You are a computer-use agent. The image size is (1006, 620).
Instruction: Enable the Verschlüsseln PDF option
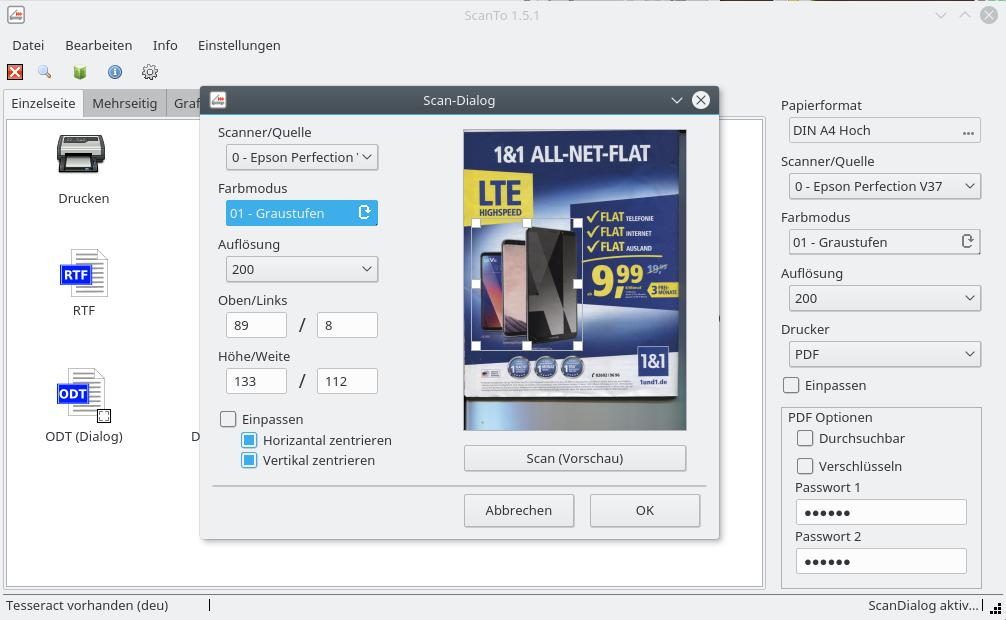coord(805,466)
